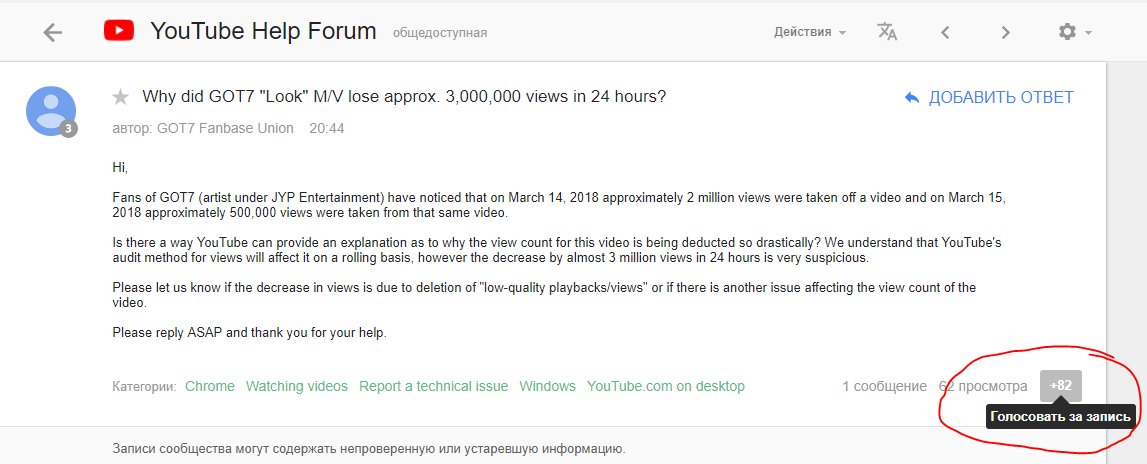
Task: Select Report a technical issue category
Action: (434, 386)
